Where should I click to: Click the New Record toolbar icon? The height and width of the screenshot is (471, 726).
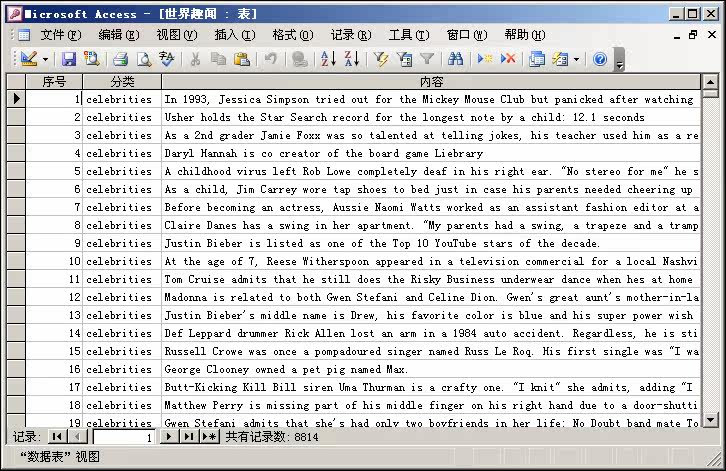(485, 59)
